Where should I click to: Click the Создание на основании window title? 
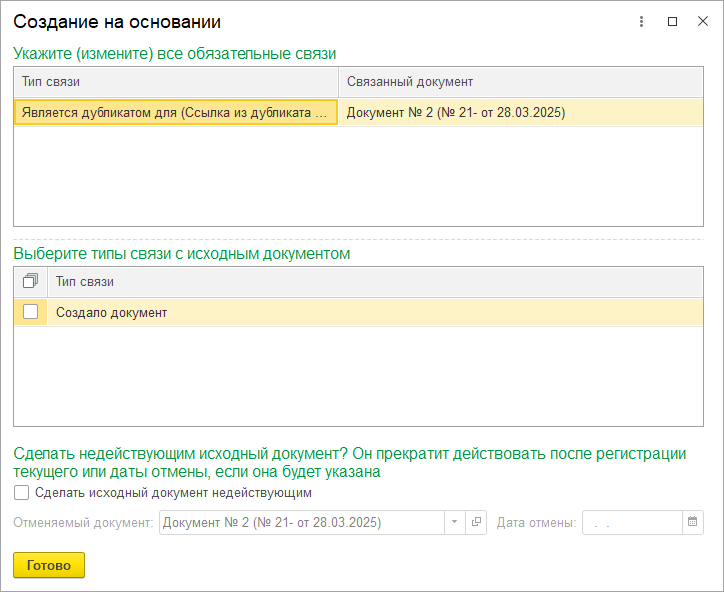[117, 21]
